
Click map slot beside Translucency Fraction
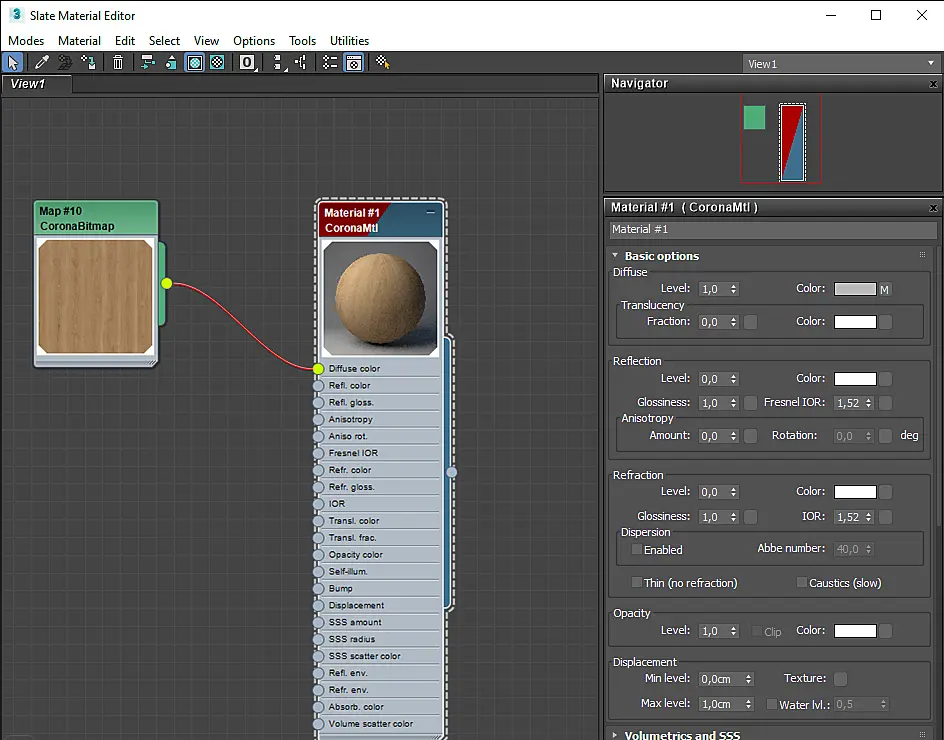(751, 322)
